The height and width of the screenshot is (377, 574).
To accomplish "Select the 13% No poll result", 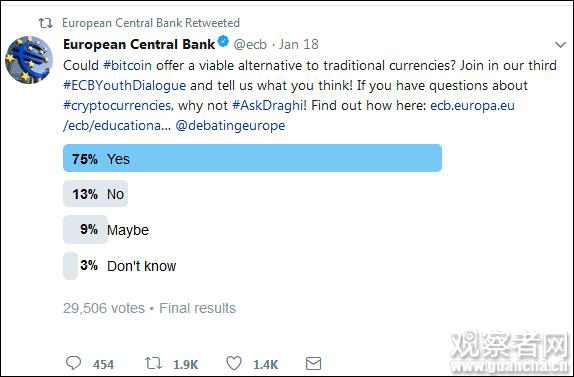I will point(96,194).
